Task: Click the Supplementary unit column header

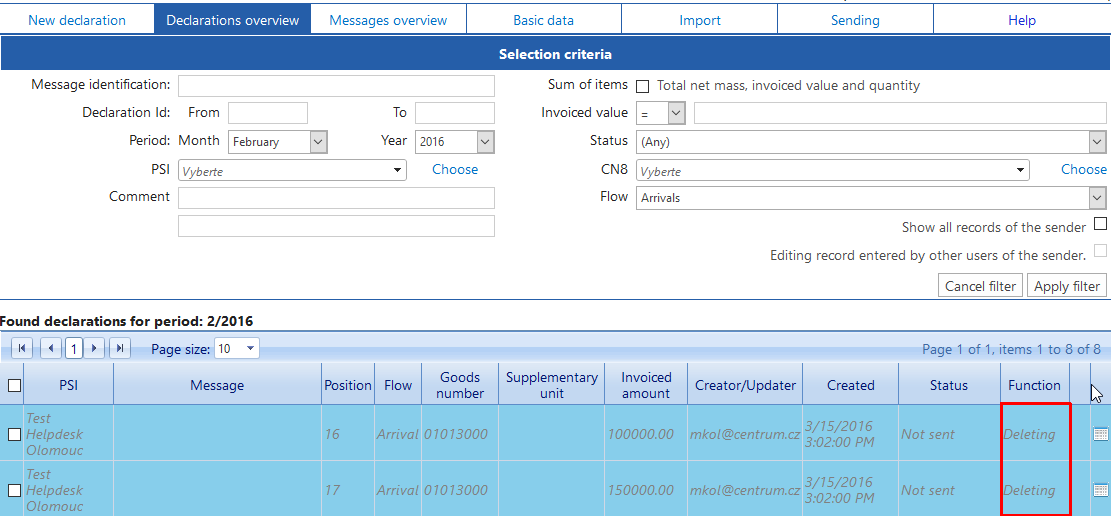Action: click(552, 386)
